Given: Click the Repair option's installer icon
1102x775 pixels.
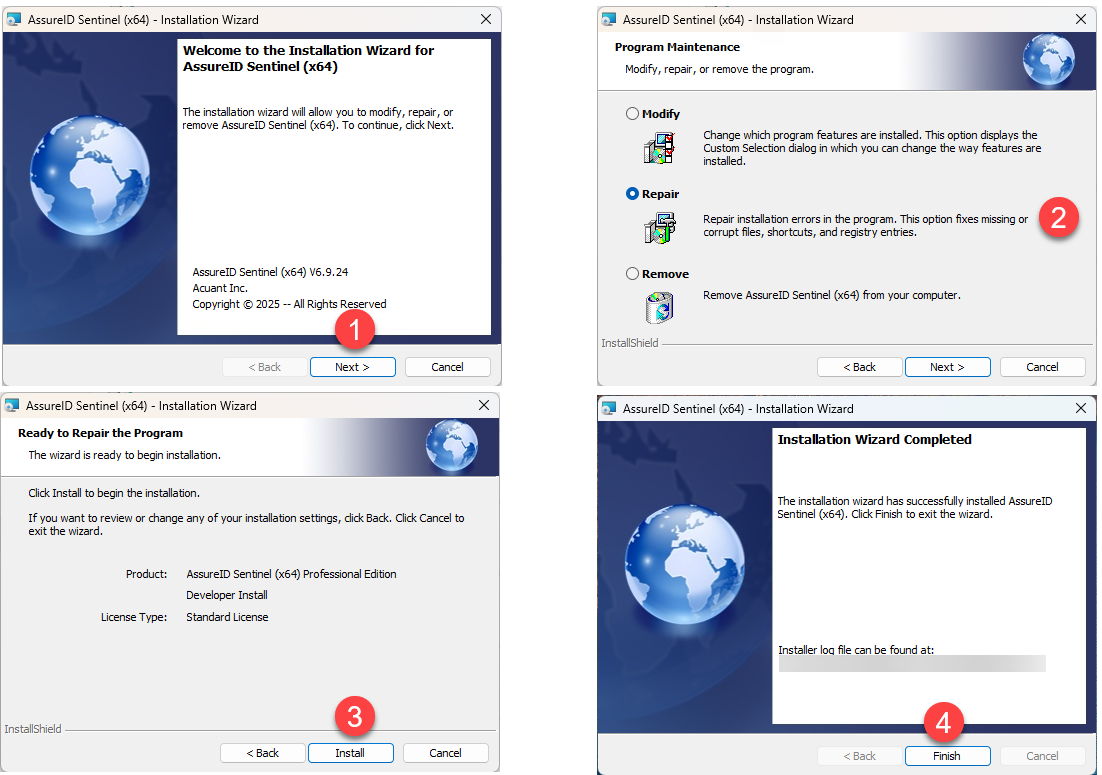Looking at the screenshot, I should click(x=659, y=228).
